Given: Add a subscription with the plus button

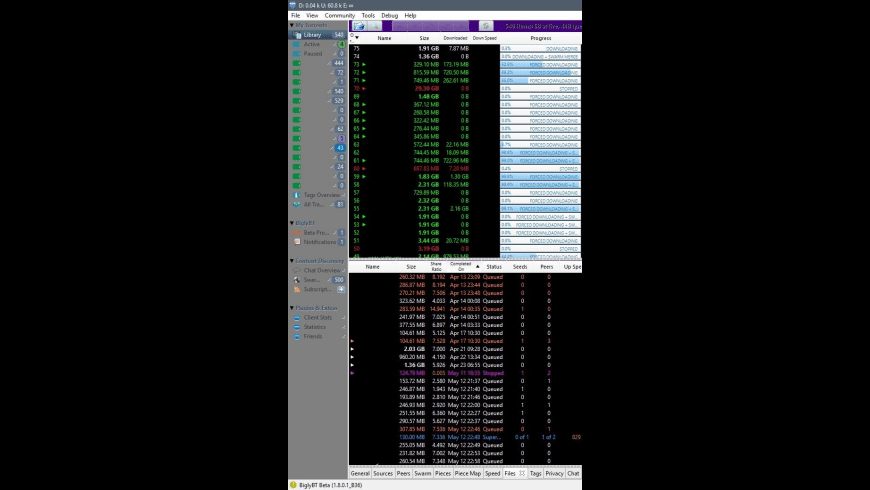Looking at the screenshot, I should coord(341,289).
